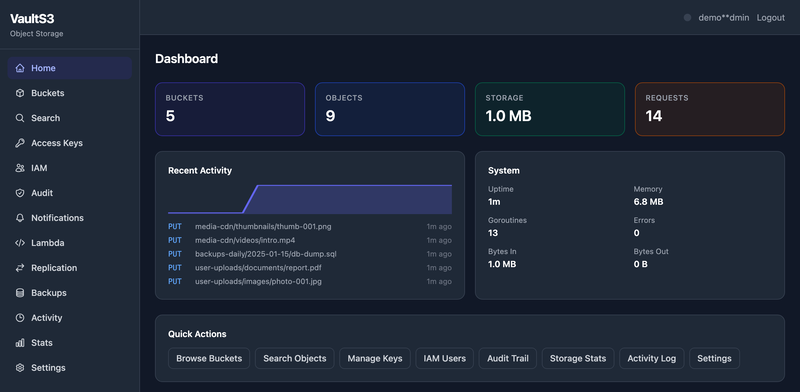Open the Home menu label
This screenshot has width=800, height=392.
pyautogui.click(x=43, y=68)
